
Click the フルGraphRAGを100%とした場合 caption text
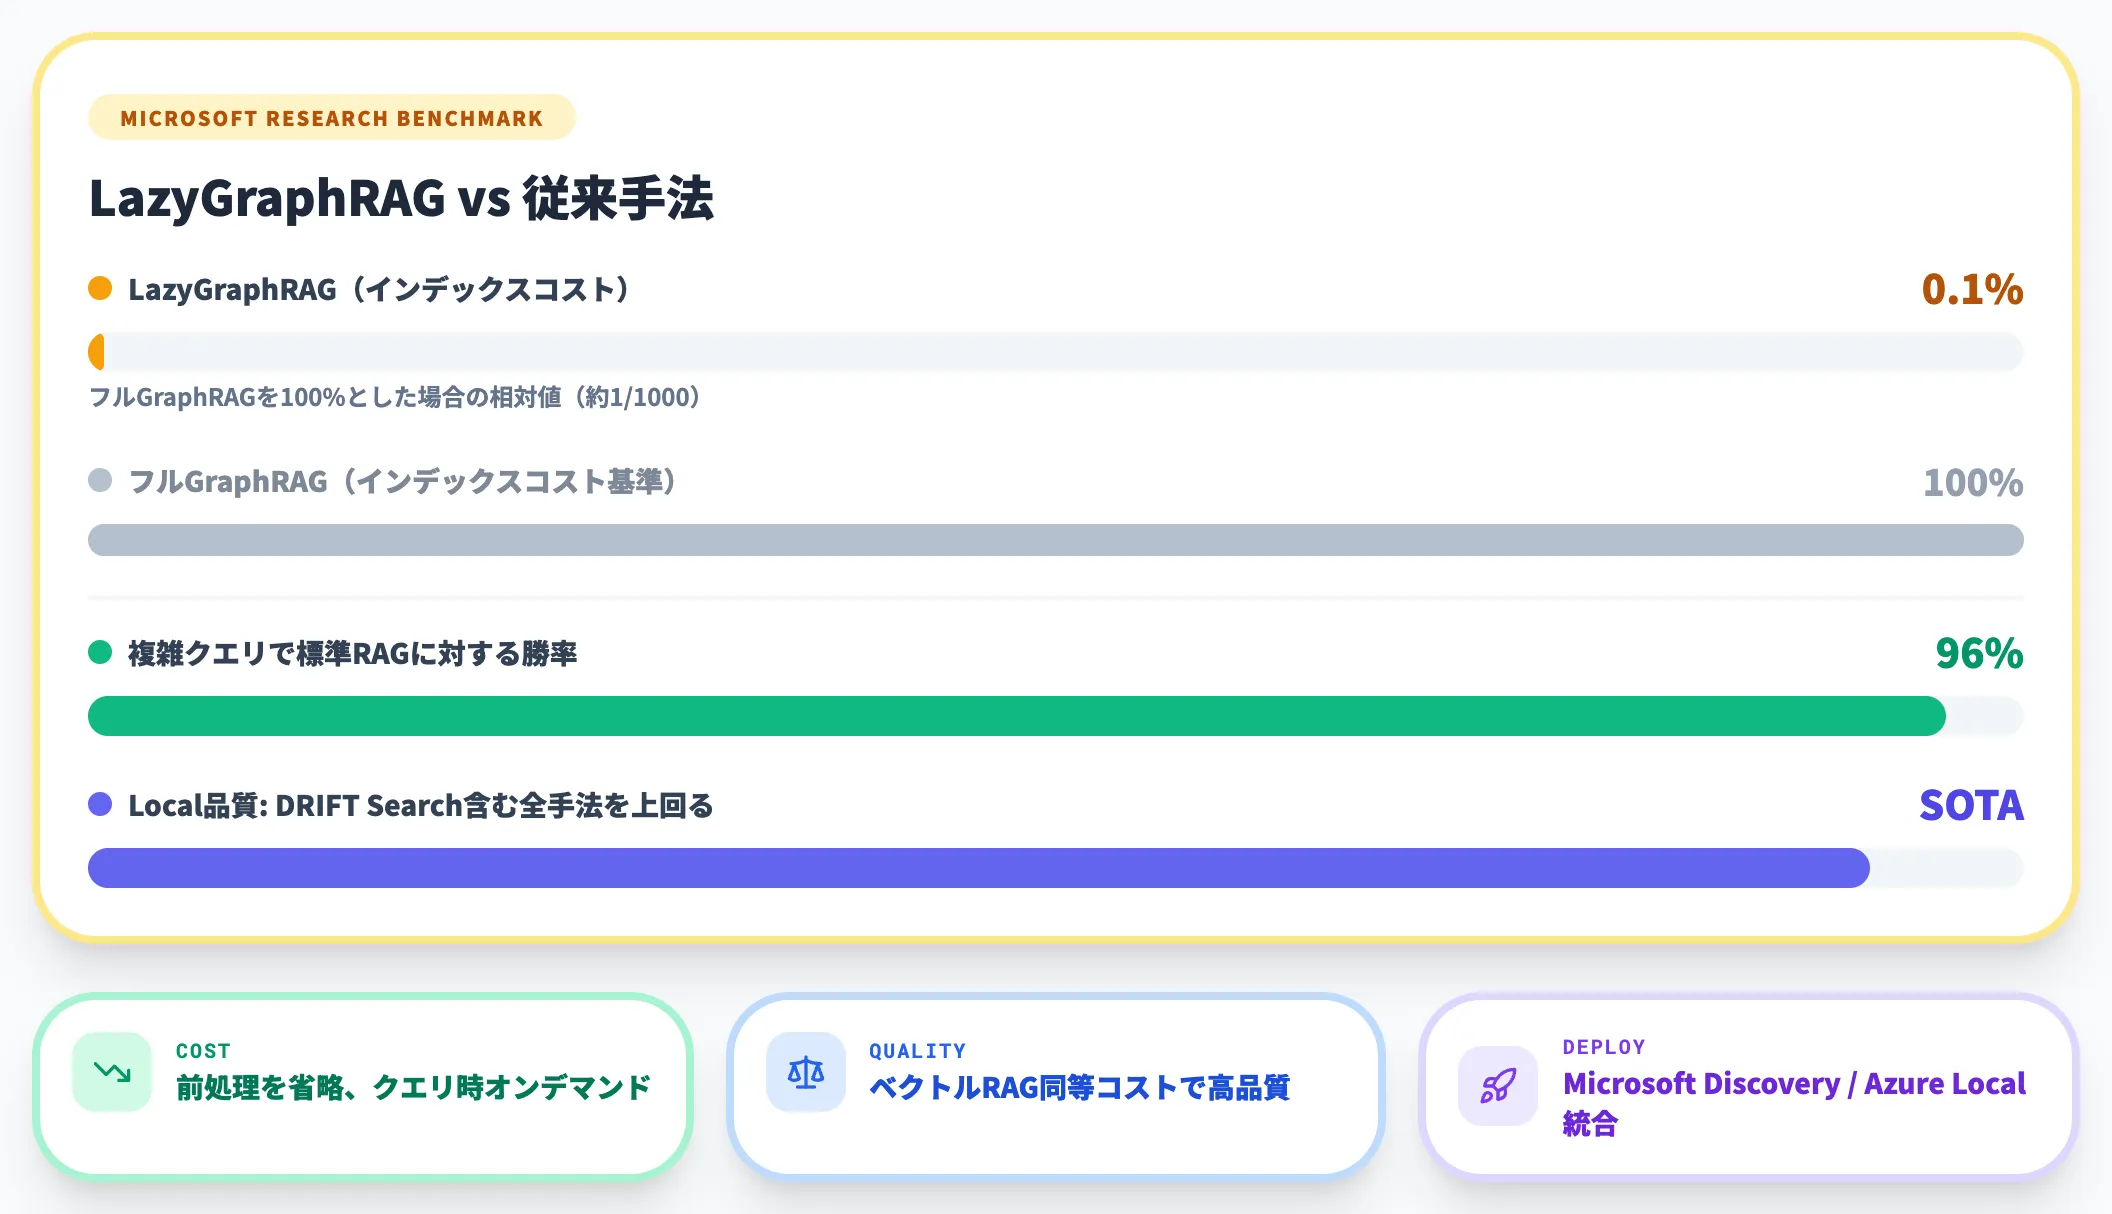(394, 398)
